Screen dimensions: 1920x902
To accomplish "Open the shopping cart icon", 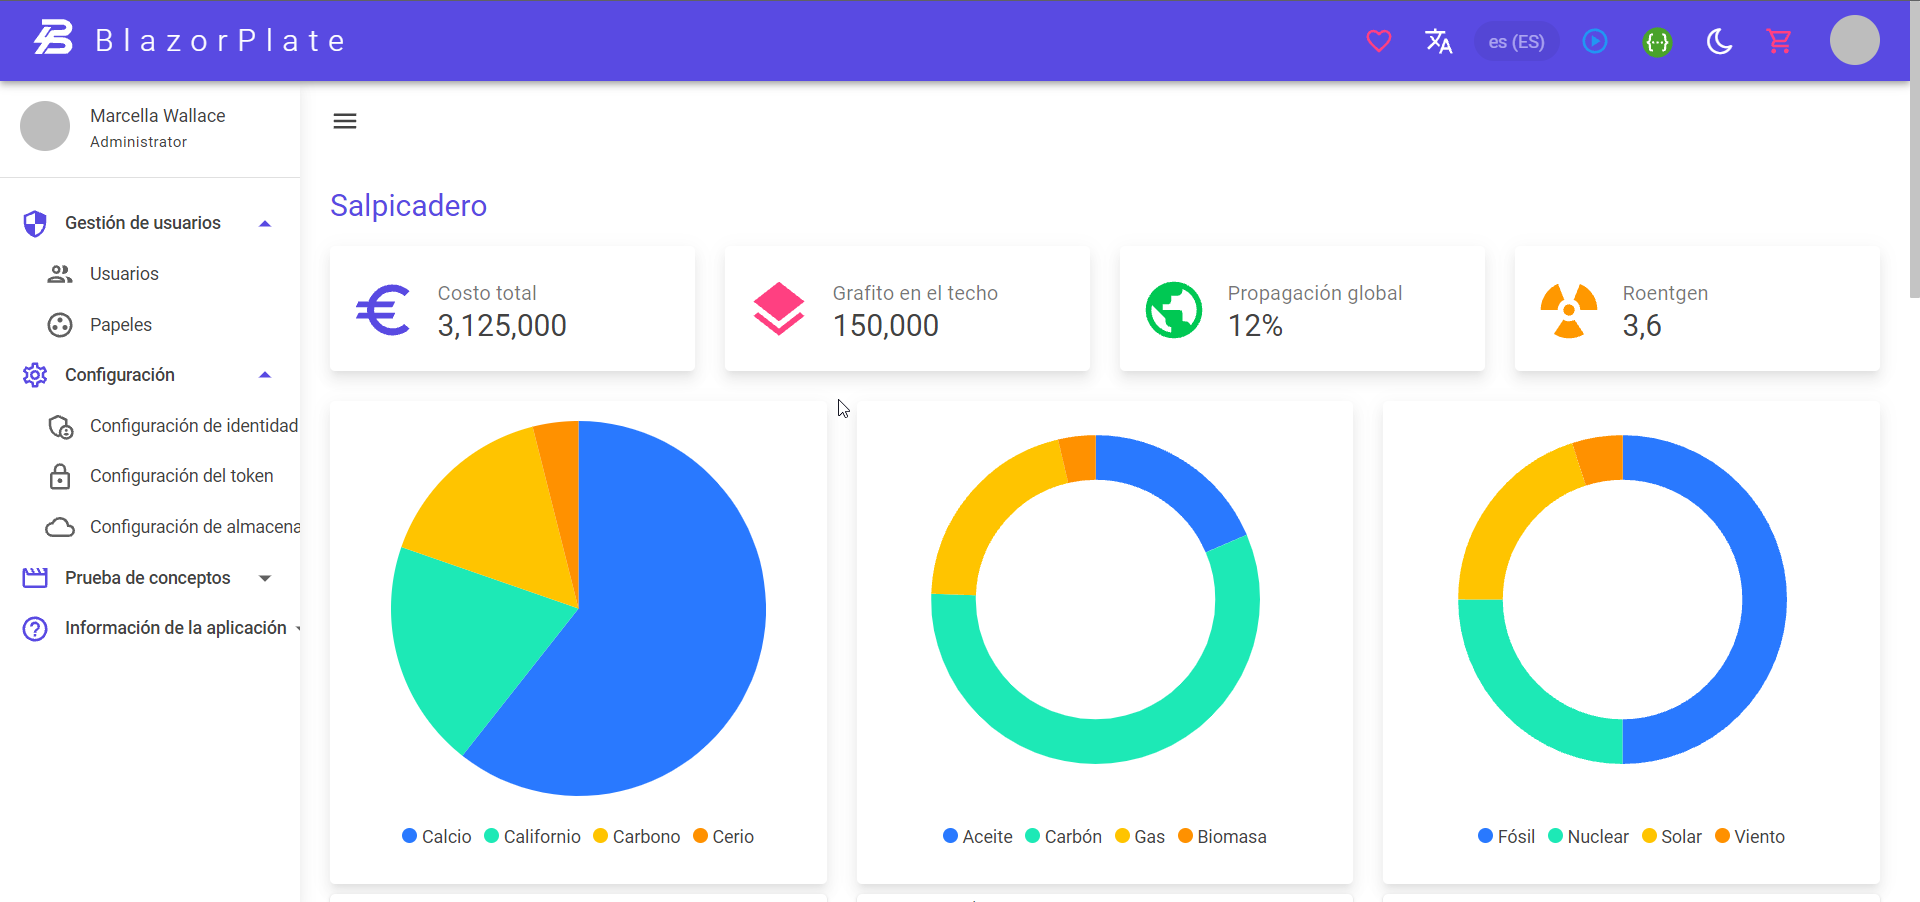I will click(1780, 41).
